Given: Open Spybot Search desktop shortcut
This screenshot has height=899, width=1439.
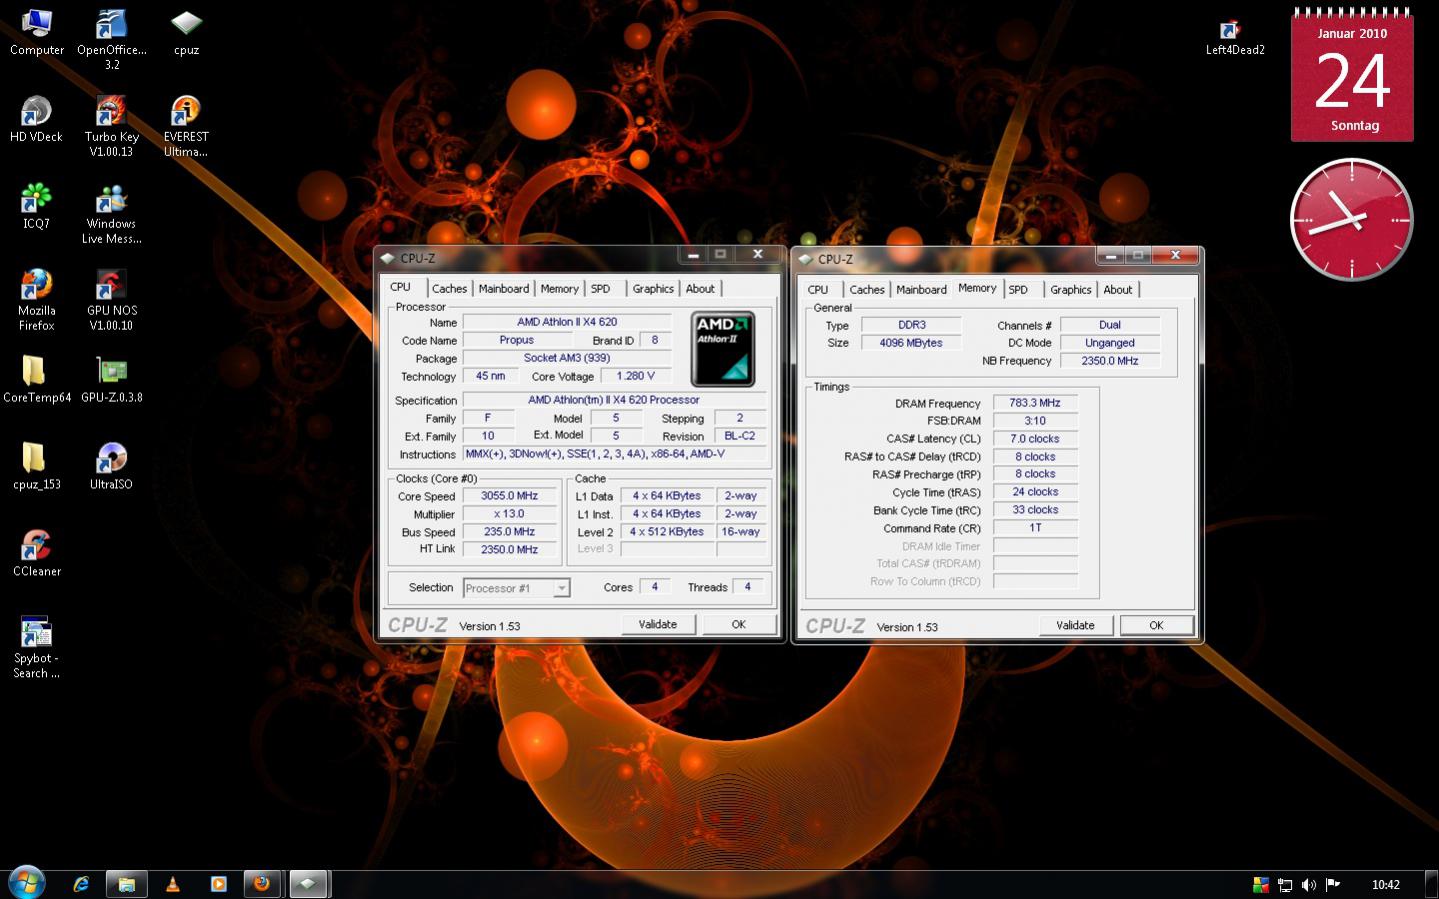Looking at the screenshot, I should pos(36,648).
